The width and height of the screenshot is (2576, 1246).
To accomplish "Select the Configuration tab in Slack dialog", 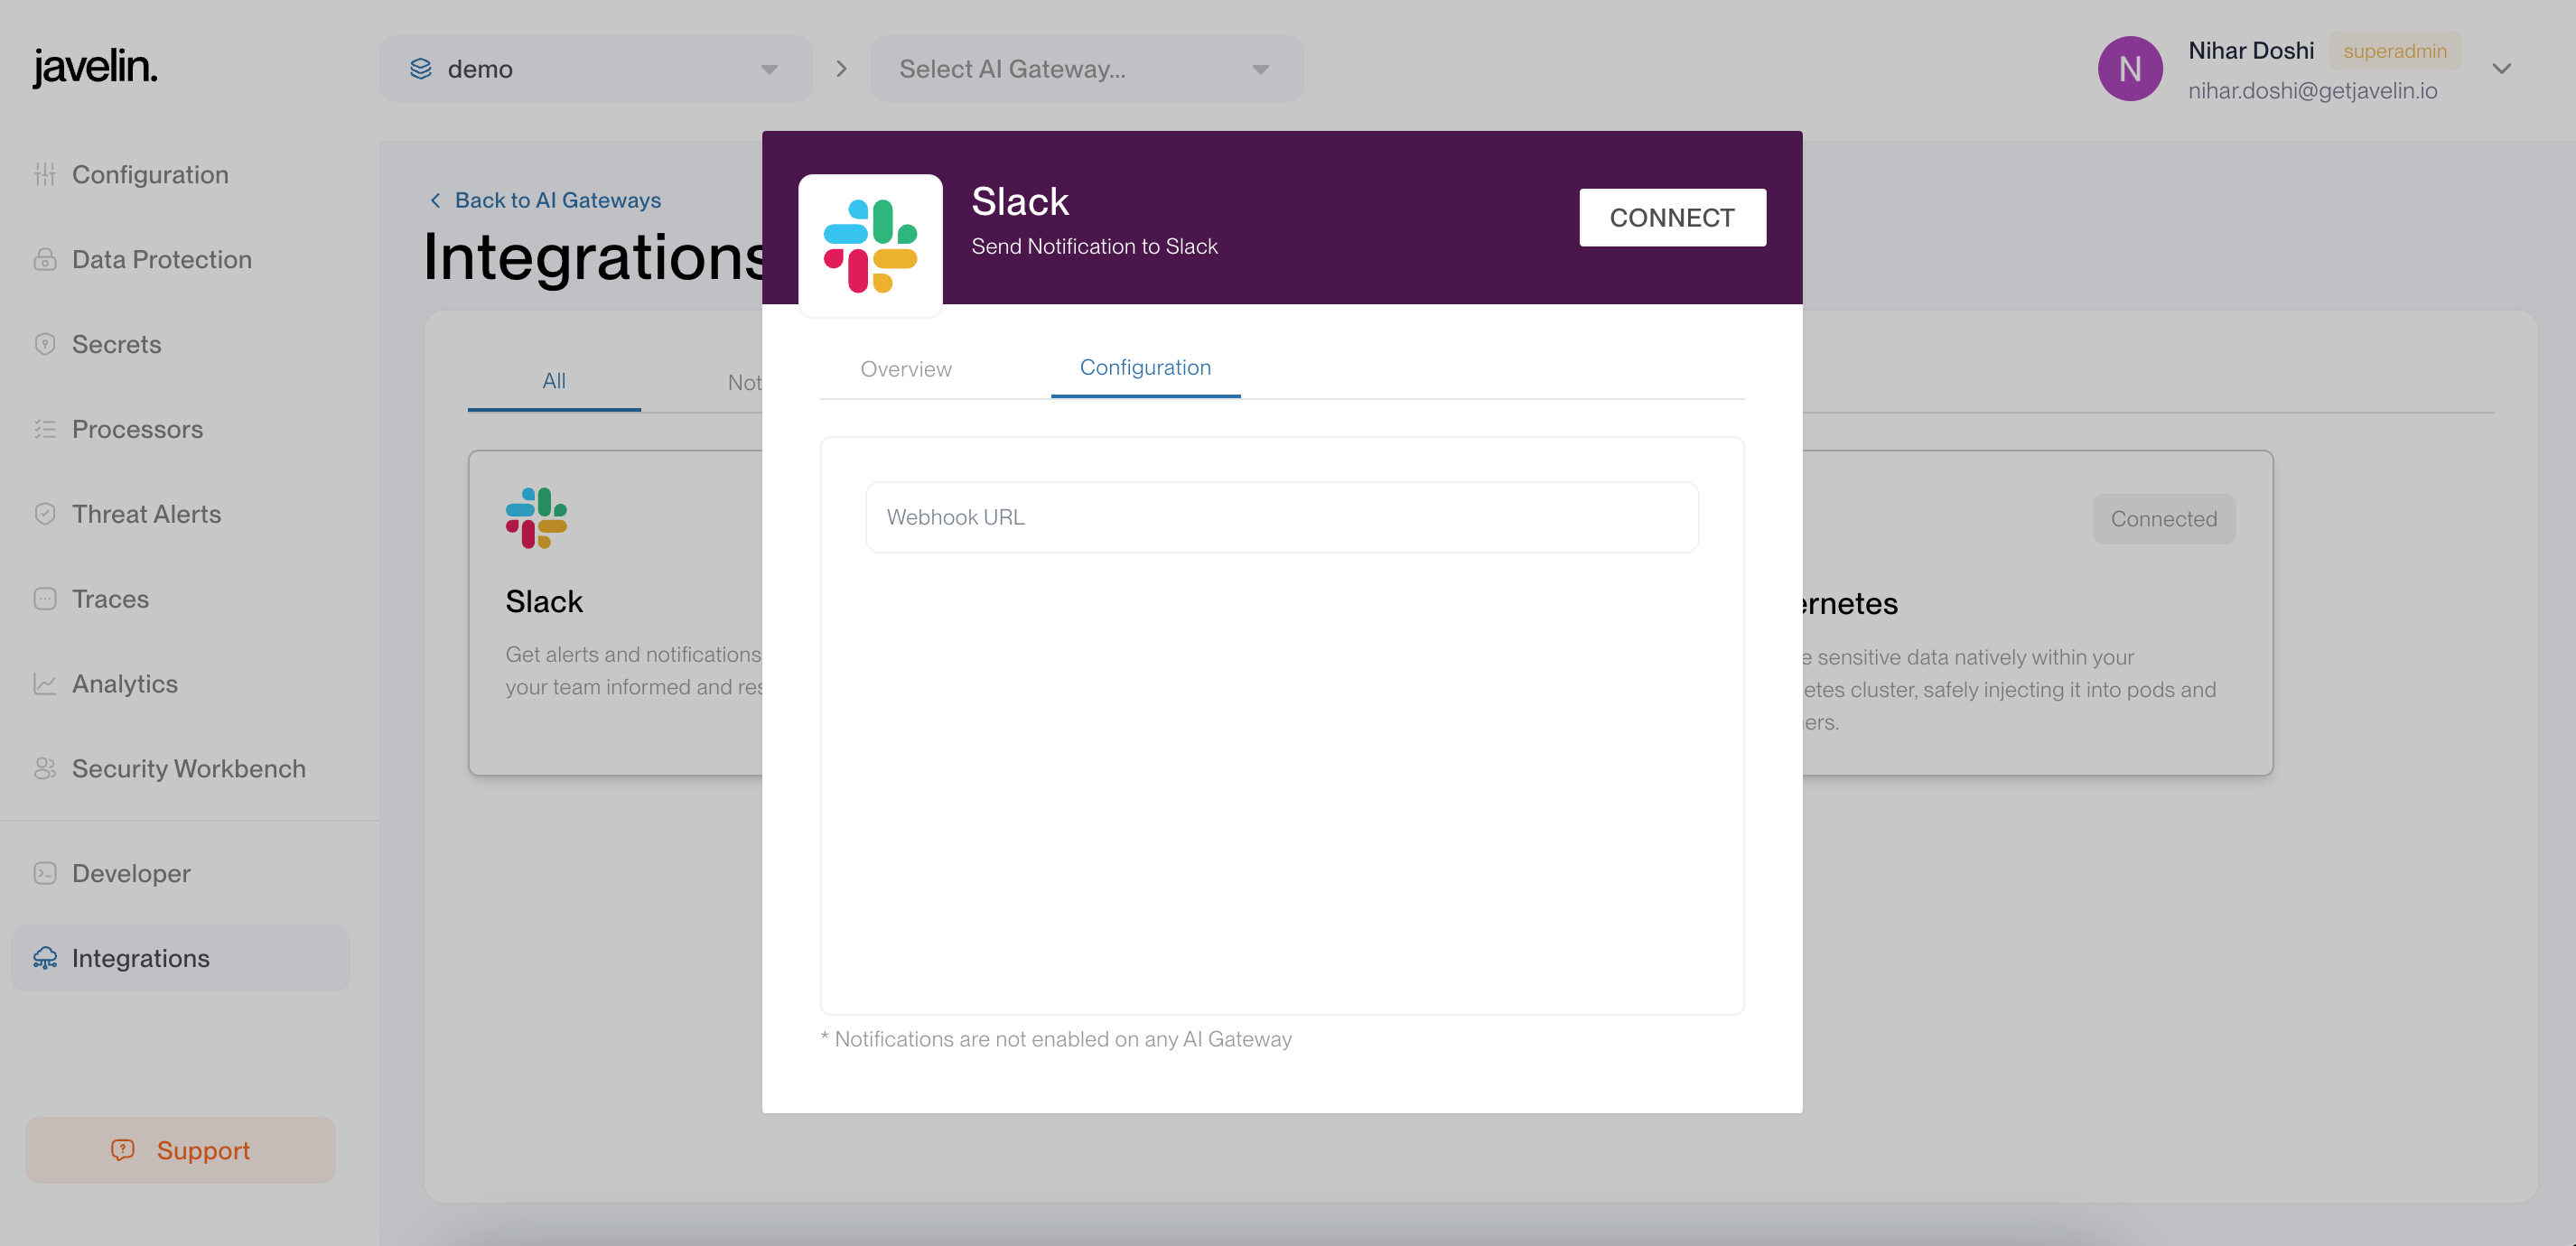I will [x=1145, y=367].
